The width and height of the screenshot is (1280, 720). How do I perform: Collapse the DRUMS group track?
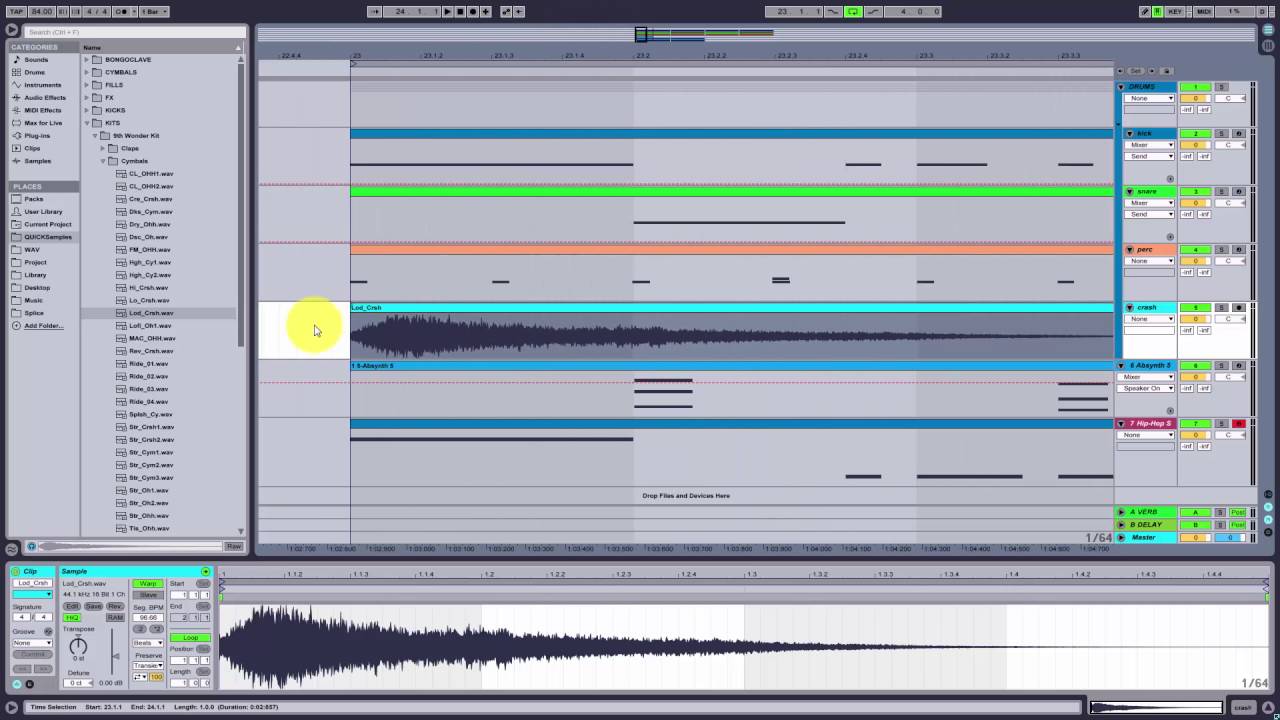click(1121, 87)
